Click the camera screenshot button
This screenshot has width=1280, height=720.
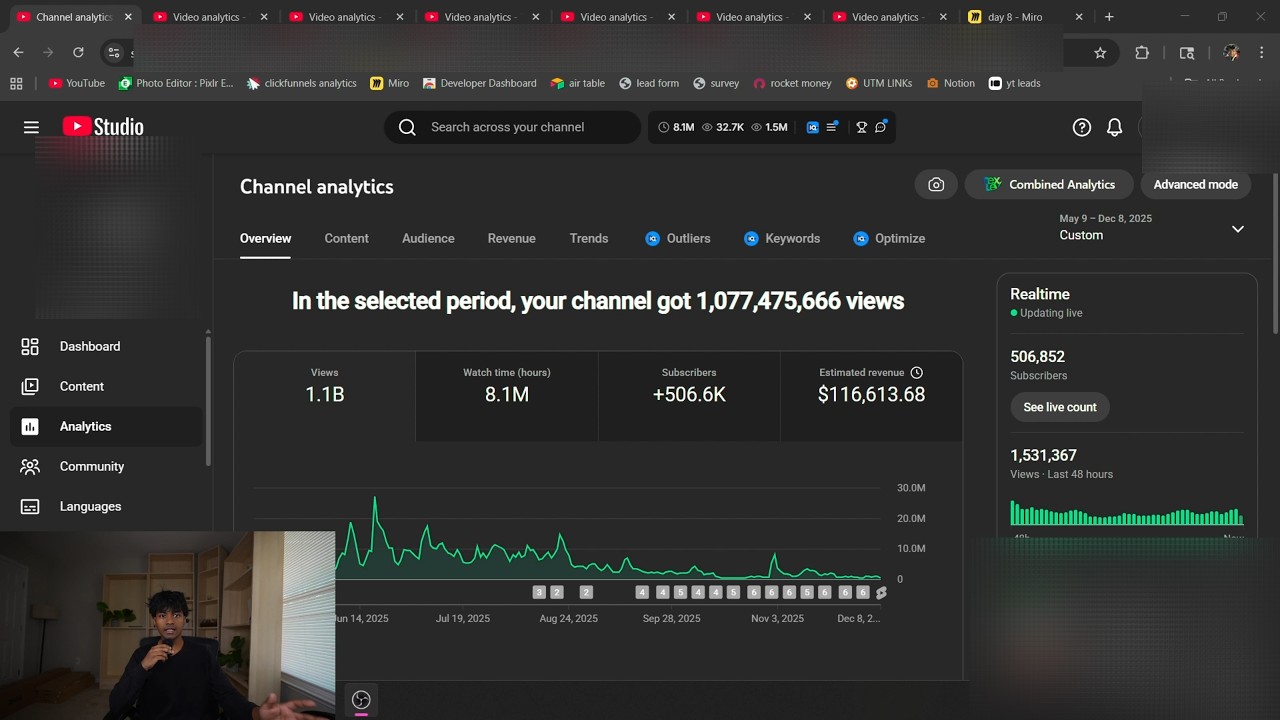click(x=936, y=184)
